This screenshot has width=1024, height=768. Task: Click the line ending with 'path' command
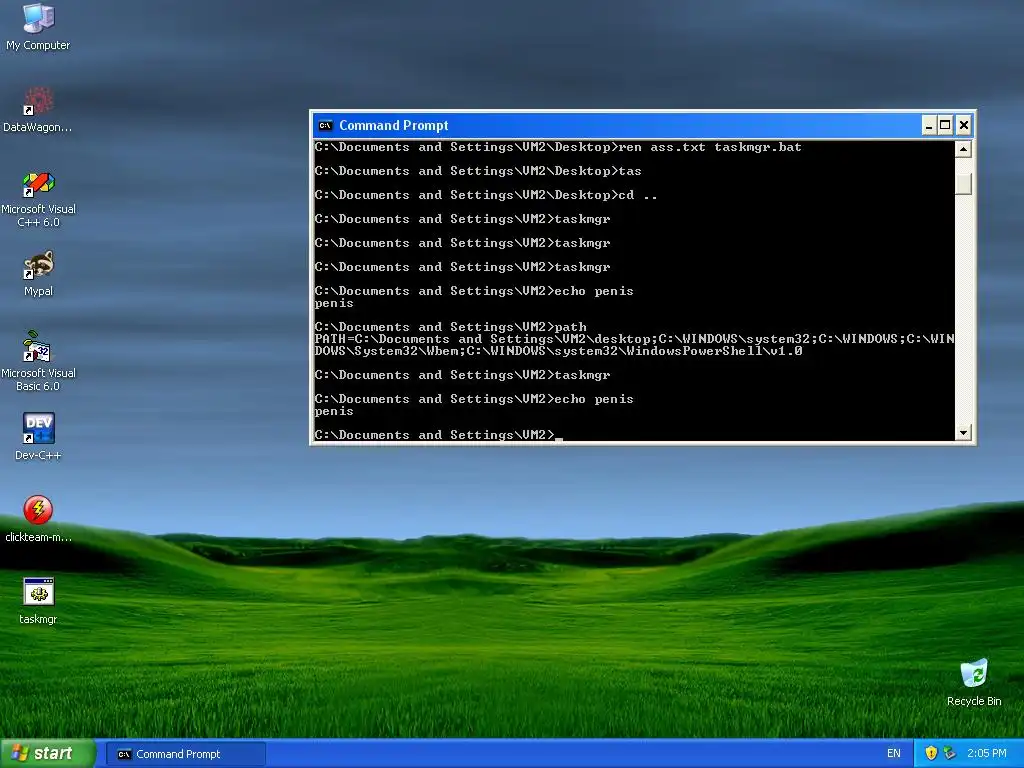(450, 327)
